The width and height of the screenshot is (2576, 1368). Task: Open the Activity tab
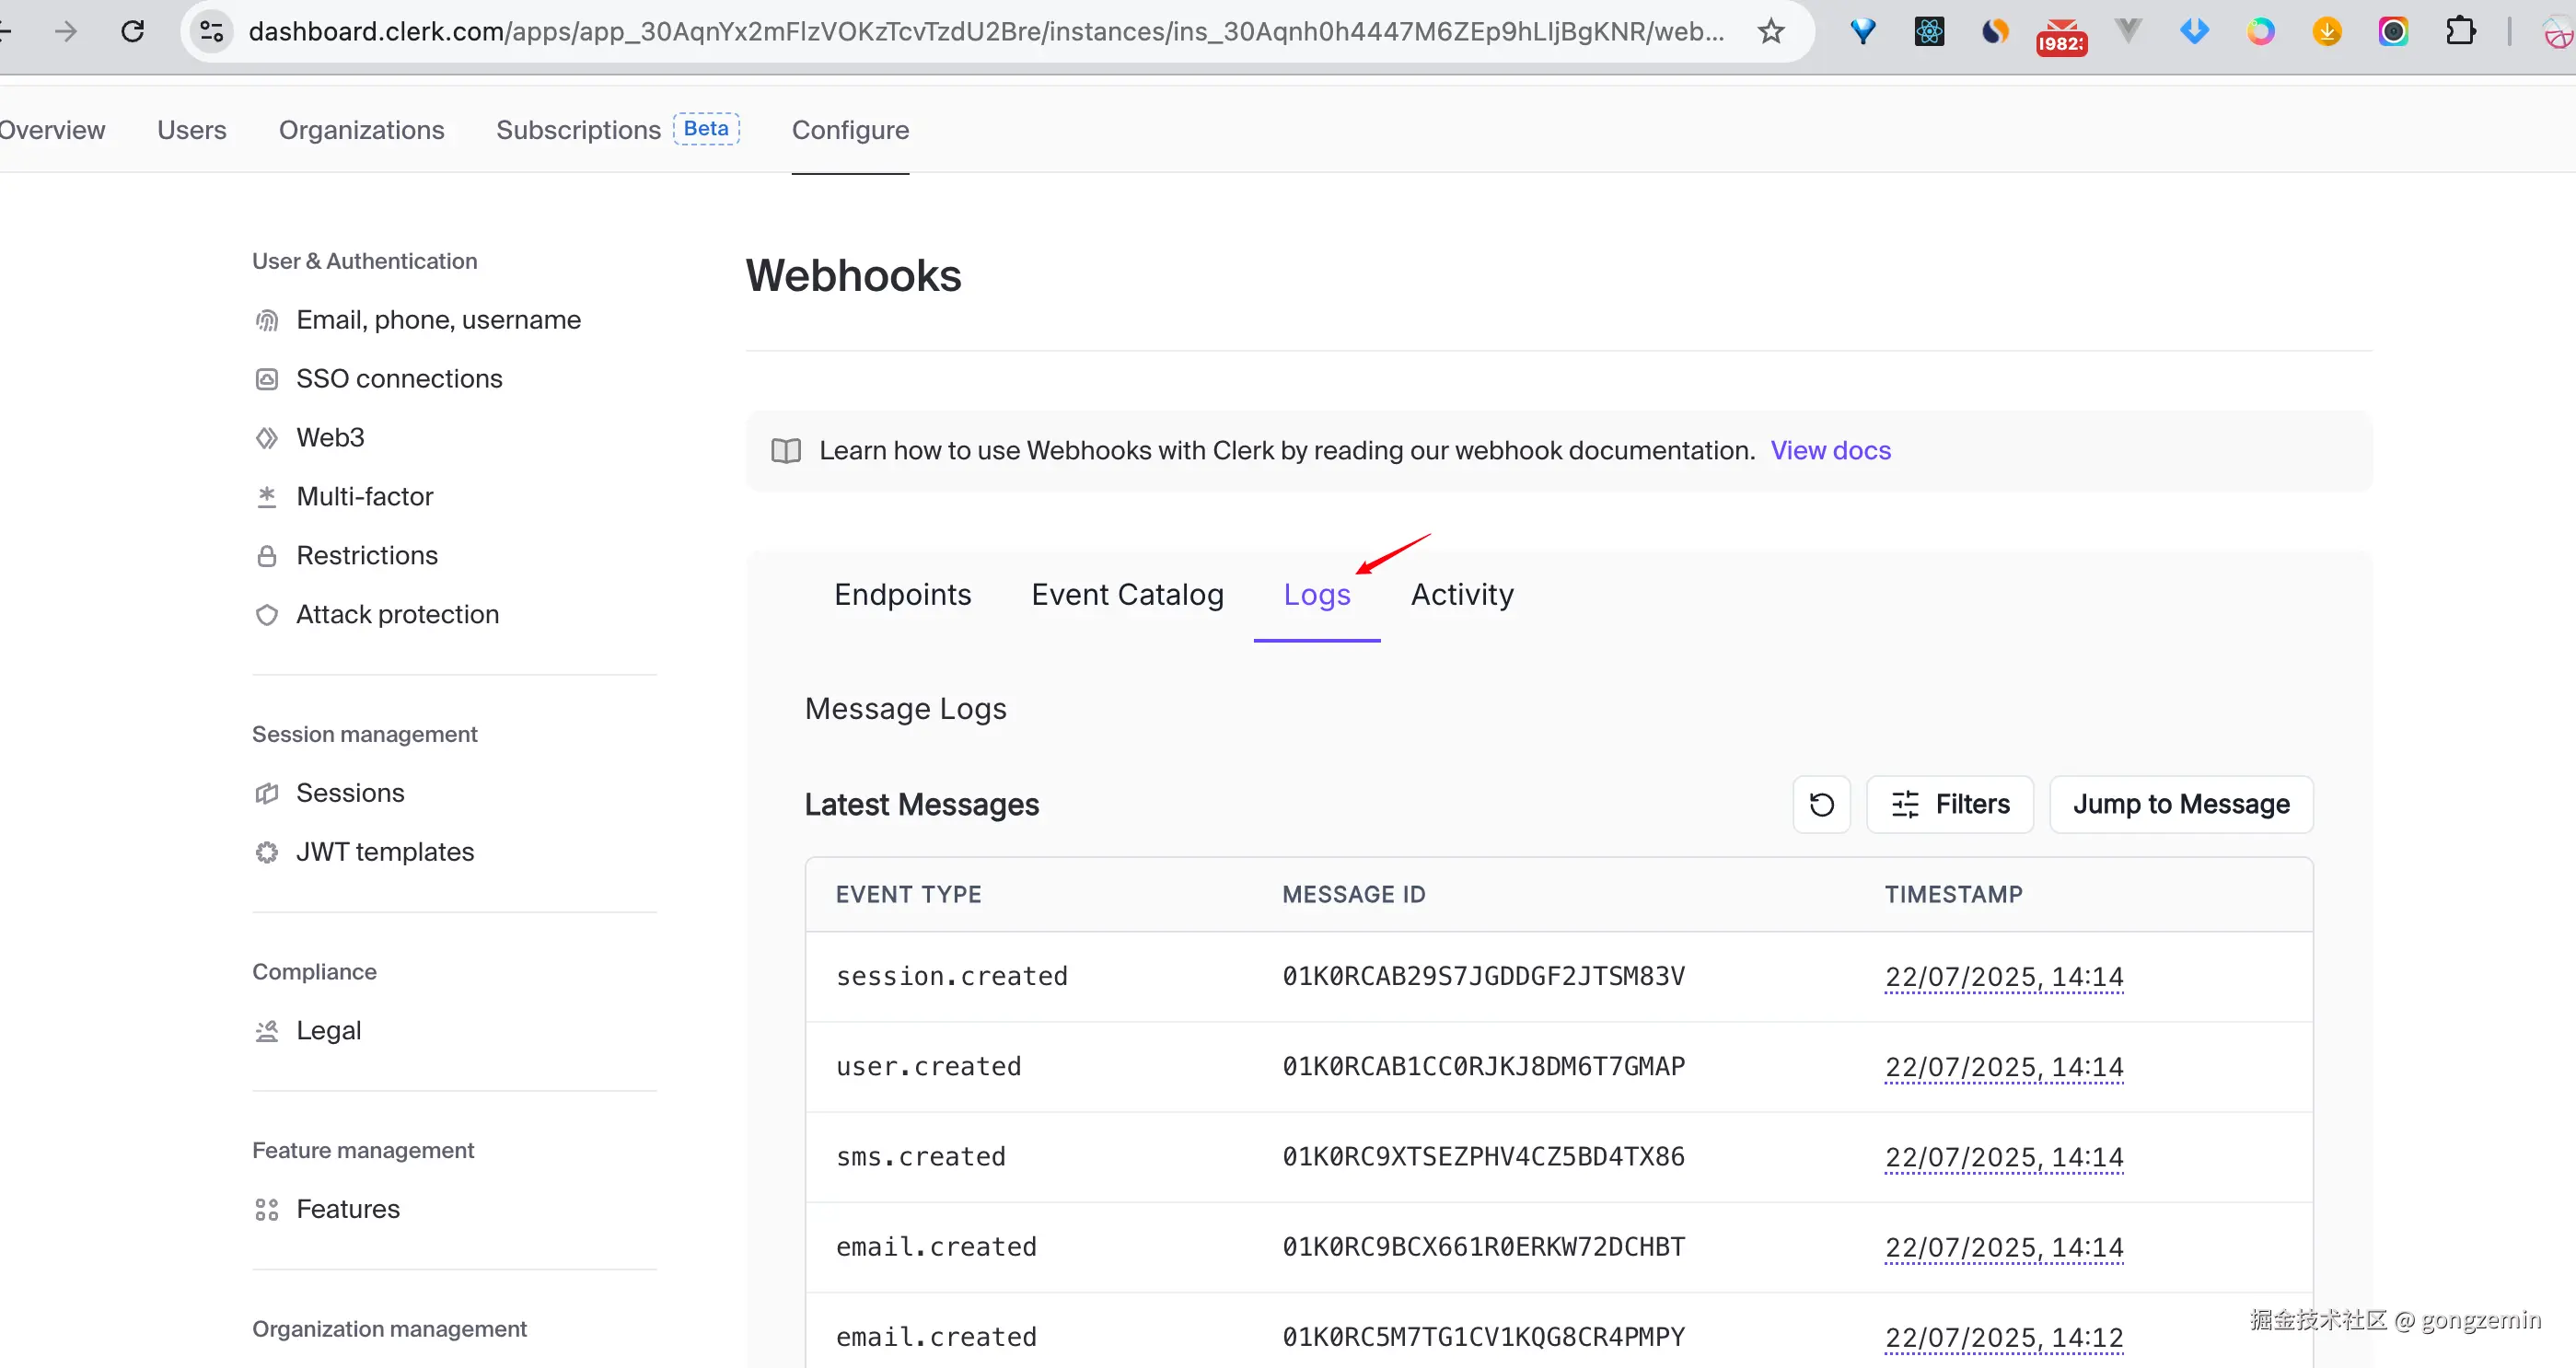click(x=1461, y=595)
